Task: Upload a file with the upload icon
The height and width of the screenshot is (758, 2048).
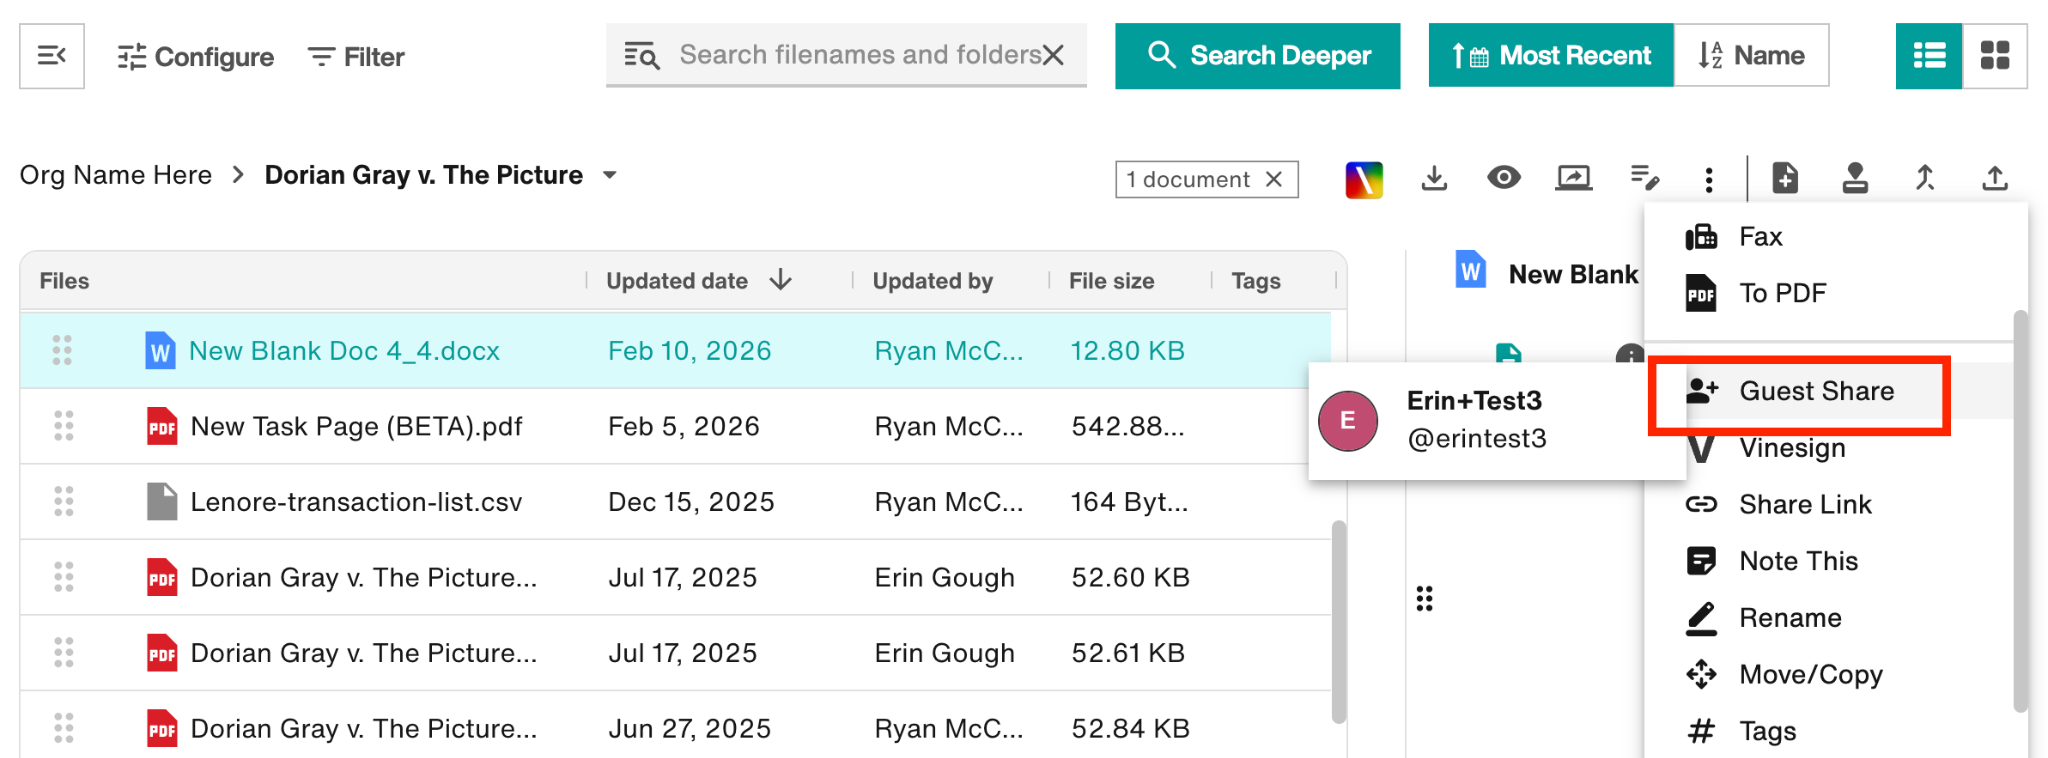Action: pyautogui.click(x=1995, y=178)
